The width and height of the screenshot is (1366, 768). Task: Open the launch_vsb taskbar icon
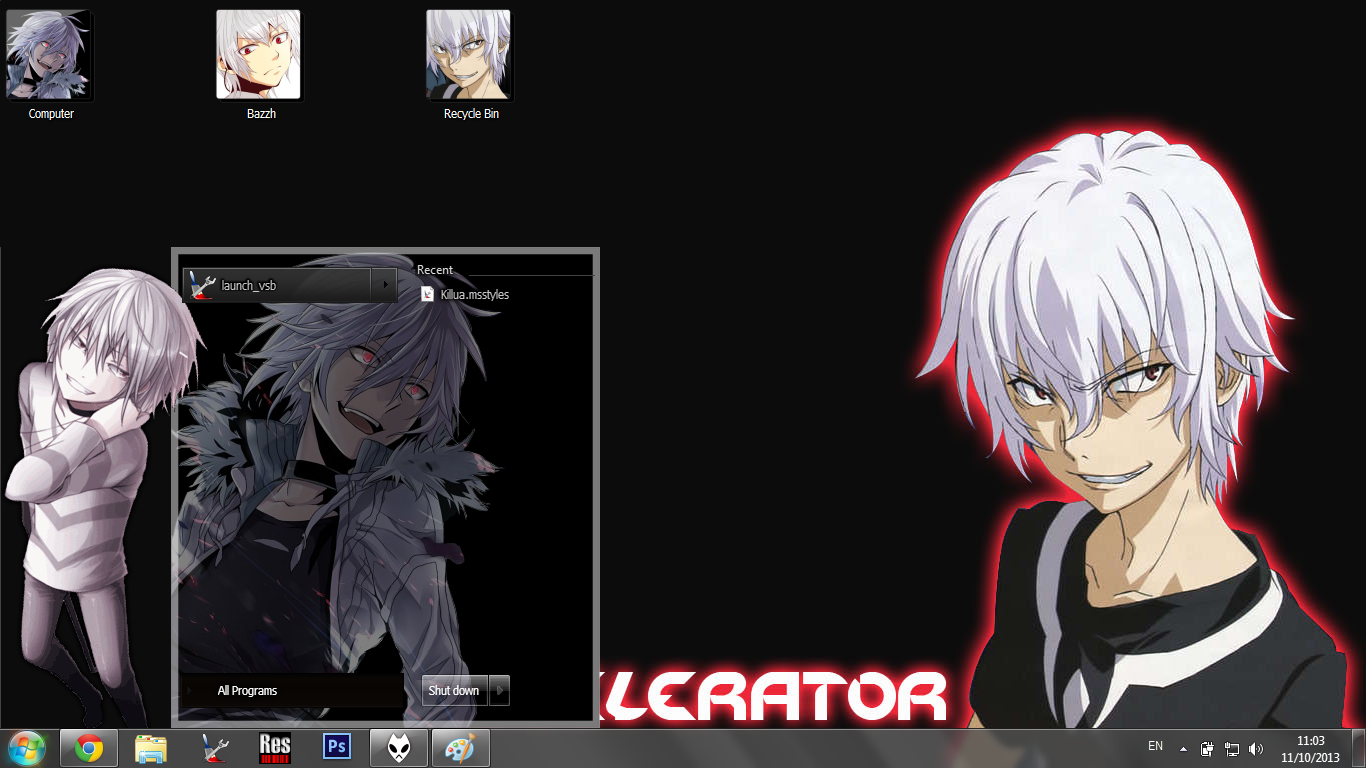tap(214, 748)
